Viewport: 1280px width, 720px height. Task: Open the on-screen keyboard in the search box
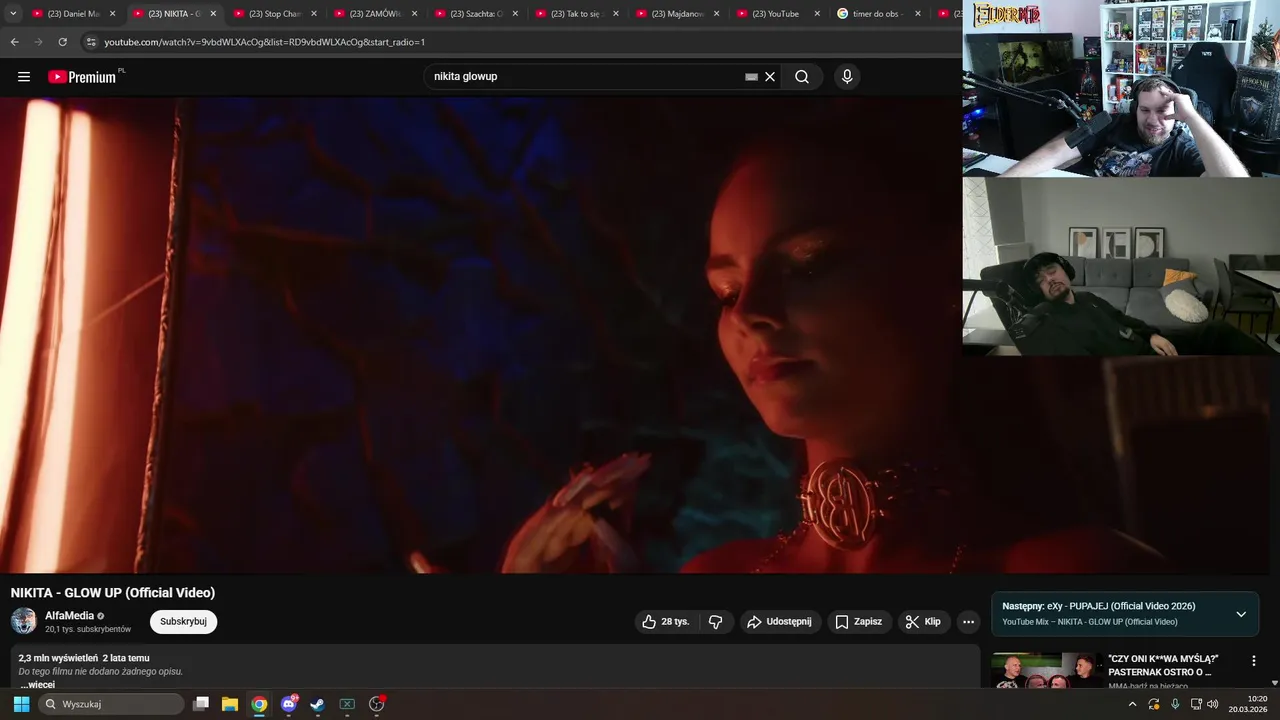[x=751, y=77]
